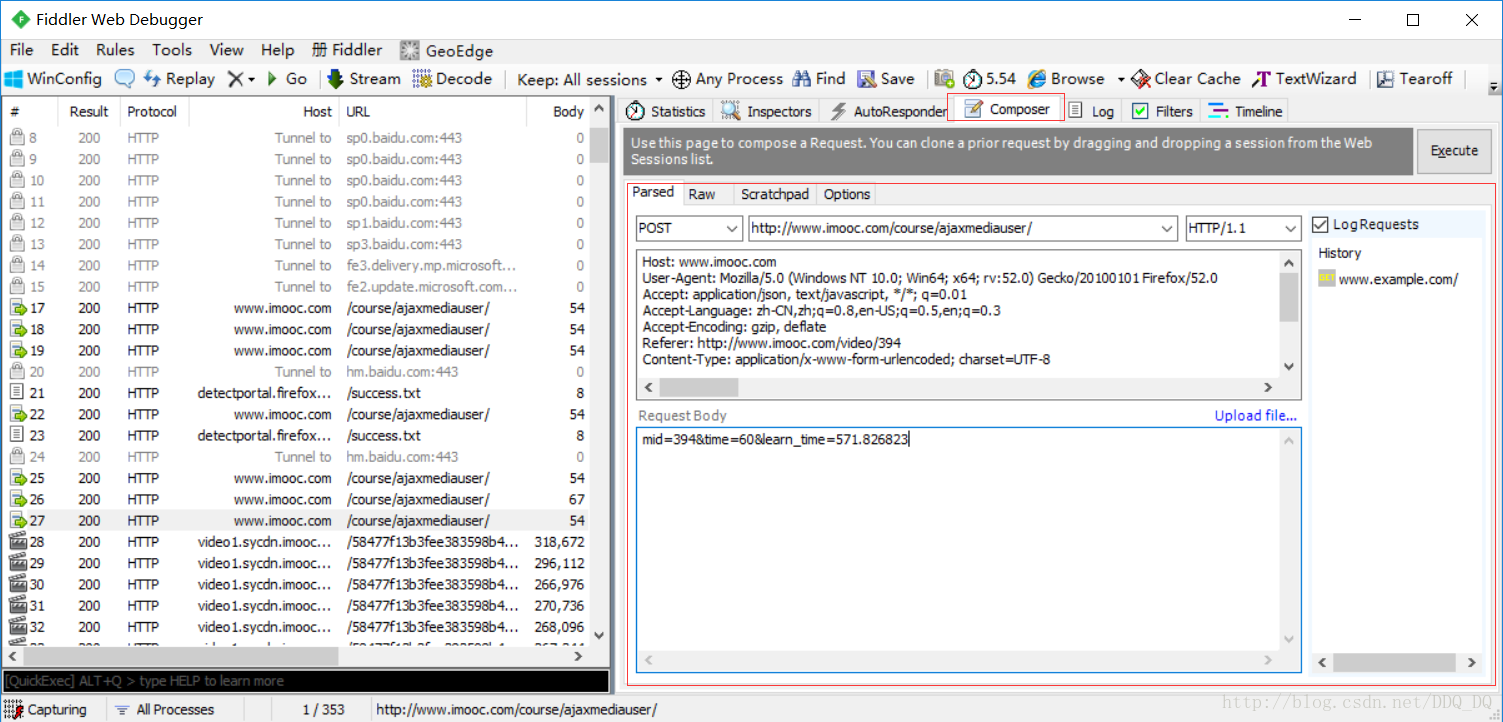Switch to the Filters tab
Screen dimensions: 1503x722
pos(1162,111)
